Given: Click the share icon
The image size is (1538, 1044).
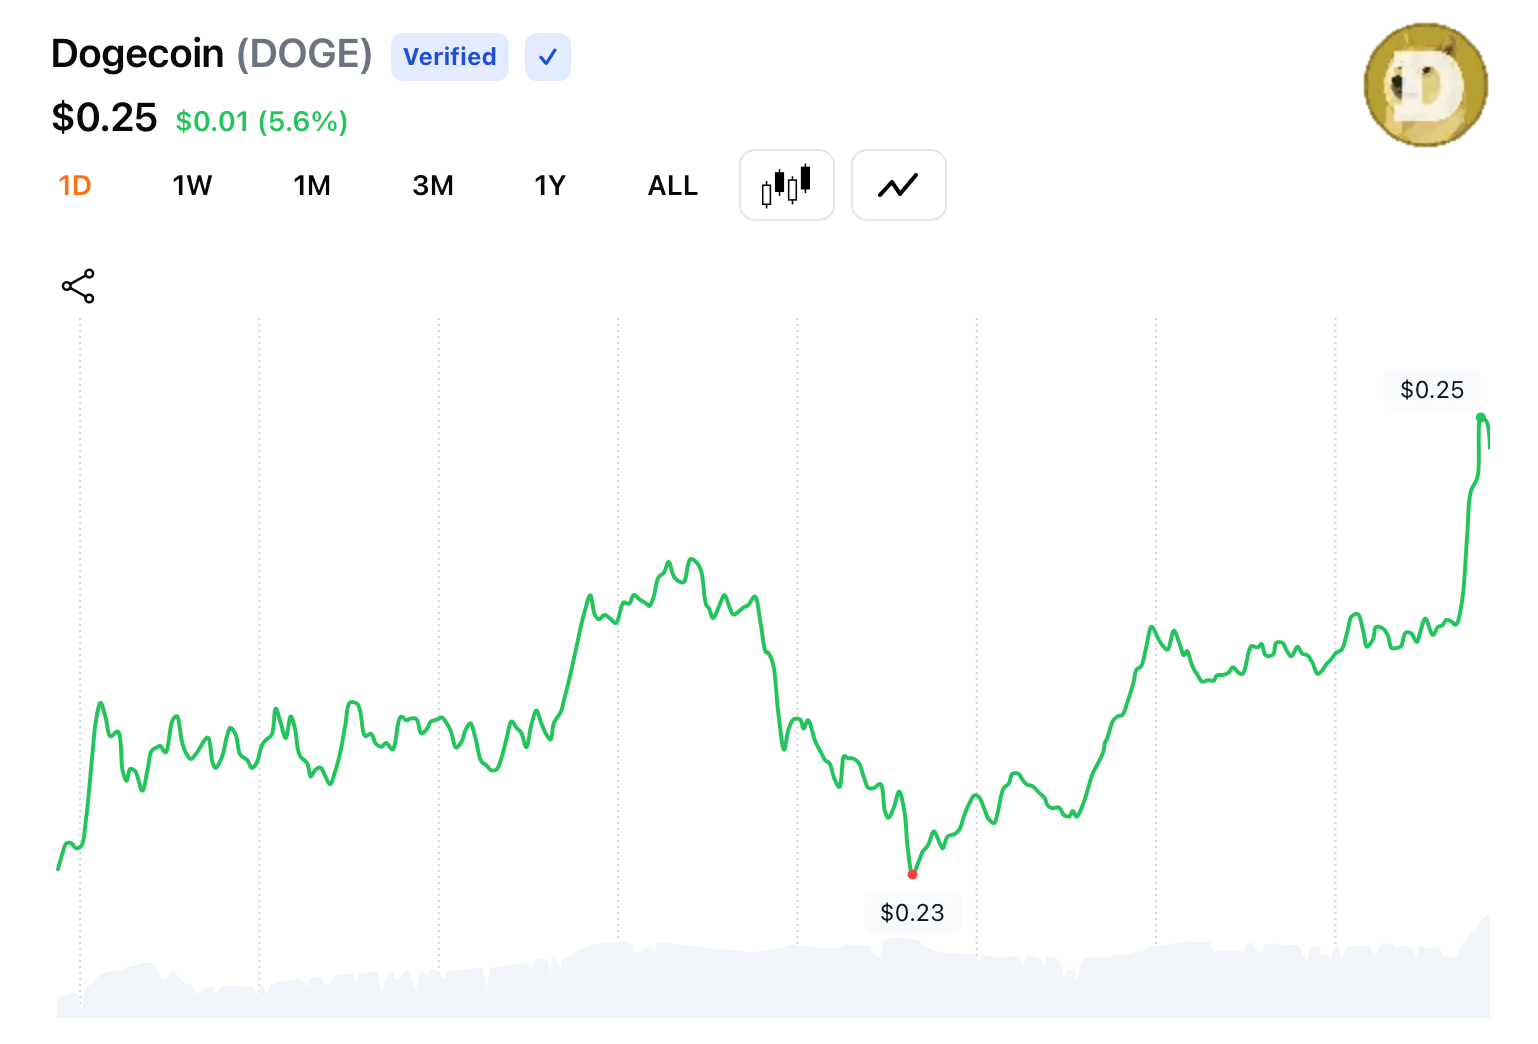Looking at the screenshot, I should tap(78, 286).
